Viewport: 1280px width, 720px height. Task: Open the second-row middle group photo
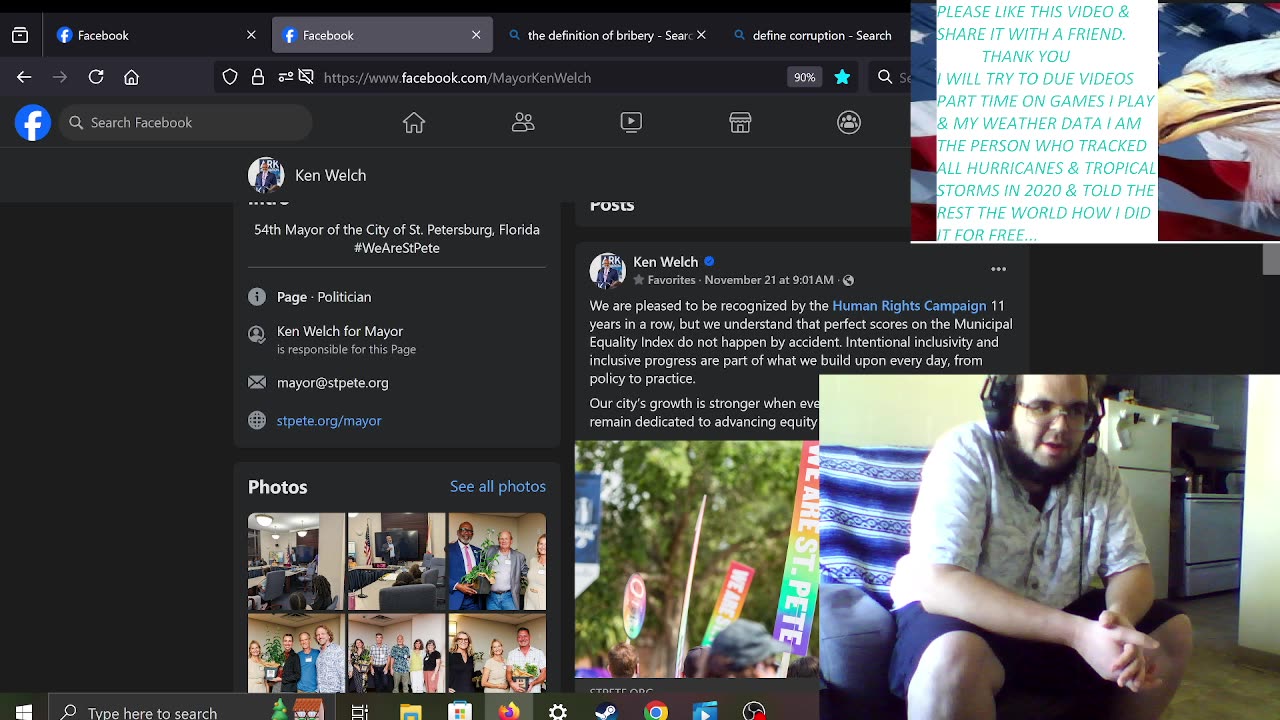tap(396, 652)
